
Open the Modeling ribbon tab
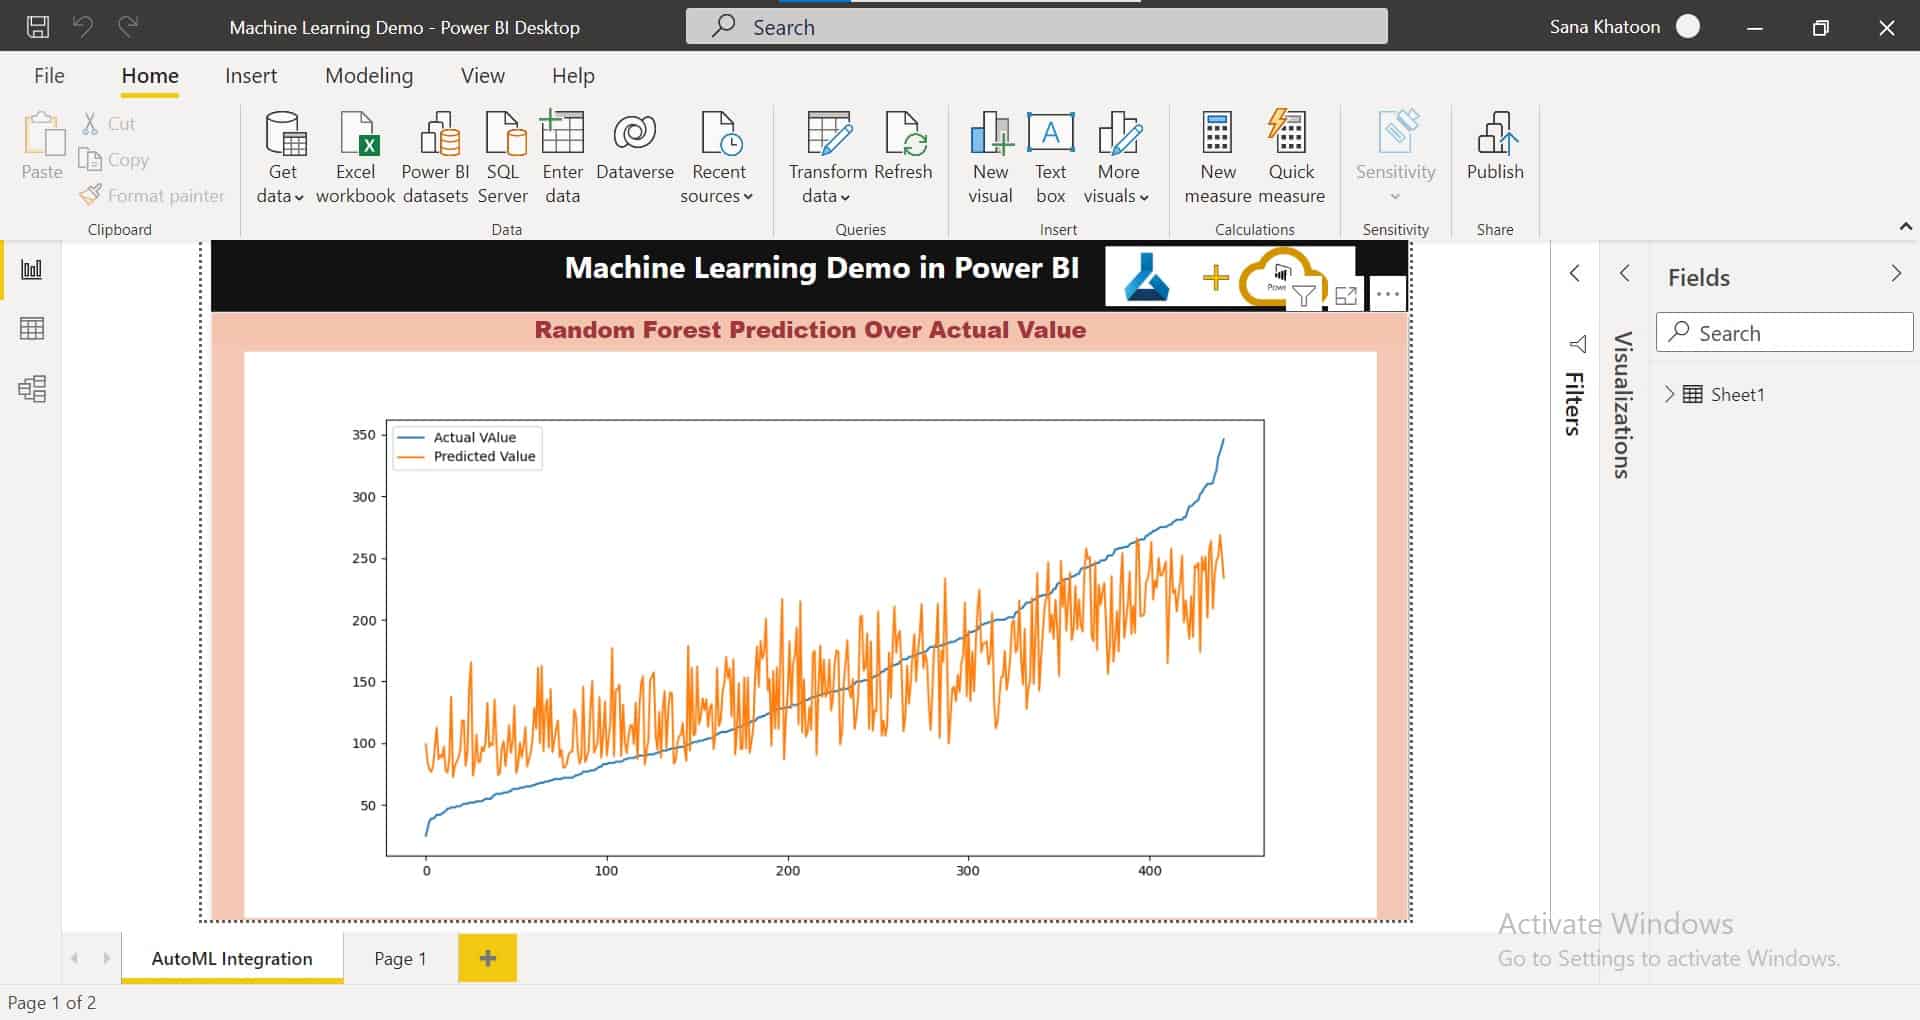(x=369, y=76)
